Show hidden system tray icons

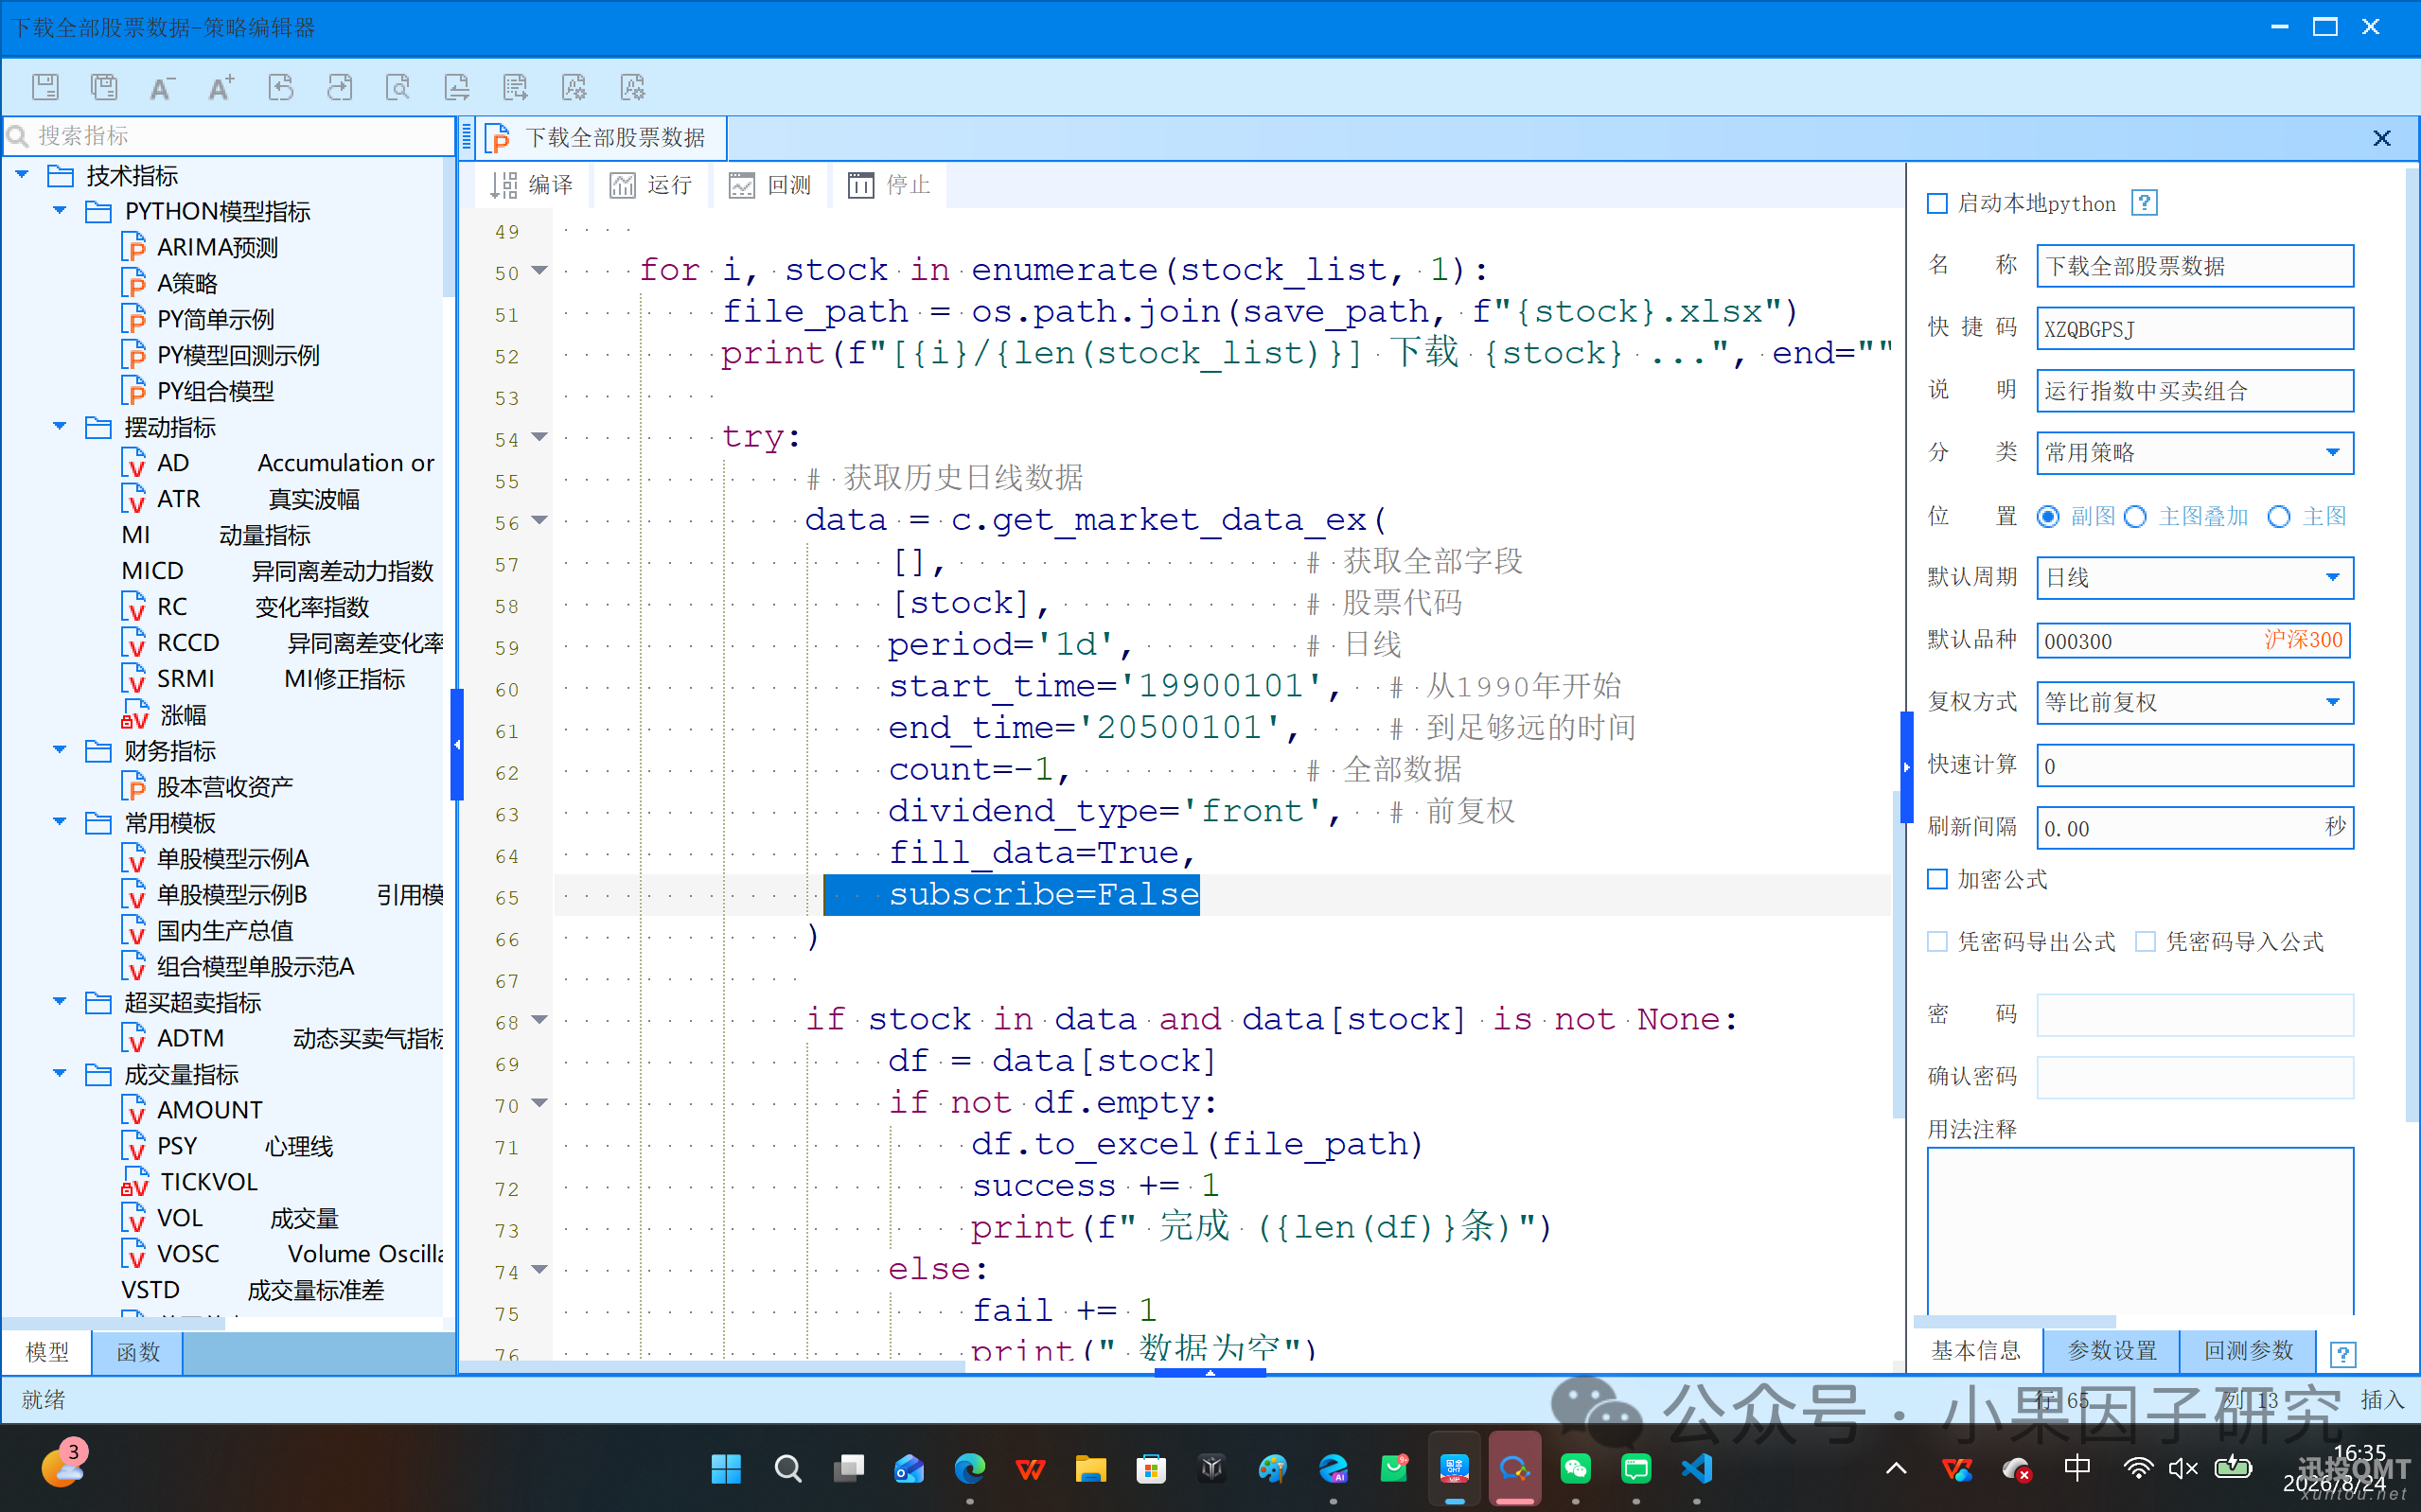(x=1896, y=1469)
